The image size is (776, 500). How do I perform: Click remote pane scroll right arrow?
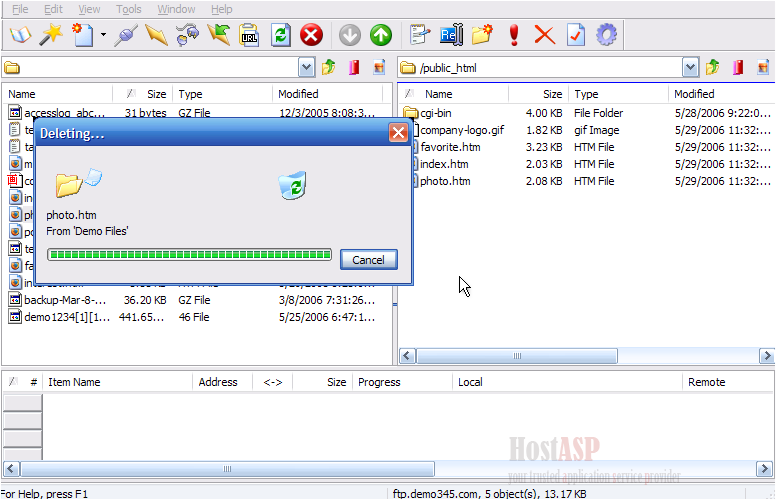pyautogui.click(x=767, y=356)
